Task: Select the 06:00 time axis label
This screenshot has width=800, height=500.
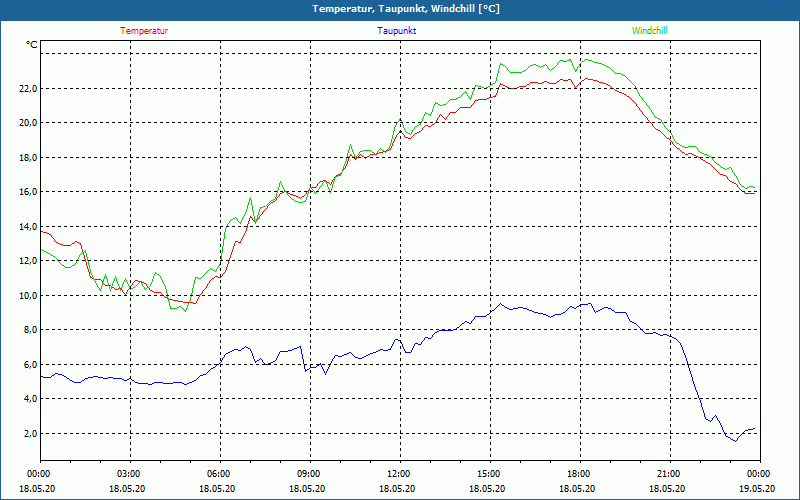Action: click(x=219, y=474)
